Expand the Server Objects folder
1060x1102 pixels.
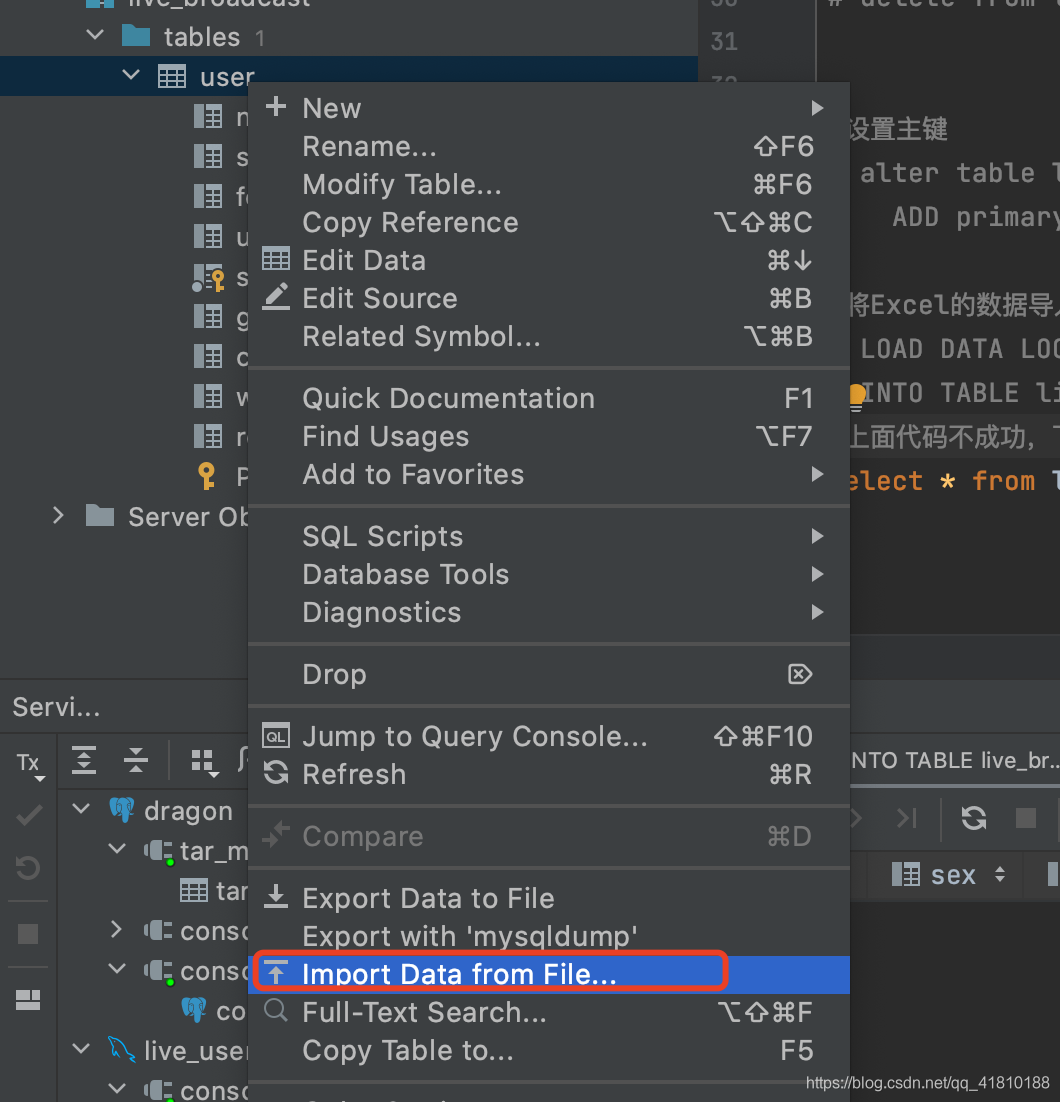(58, 516)
